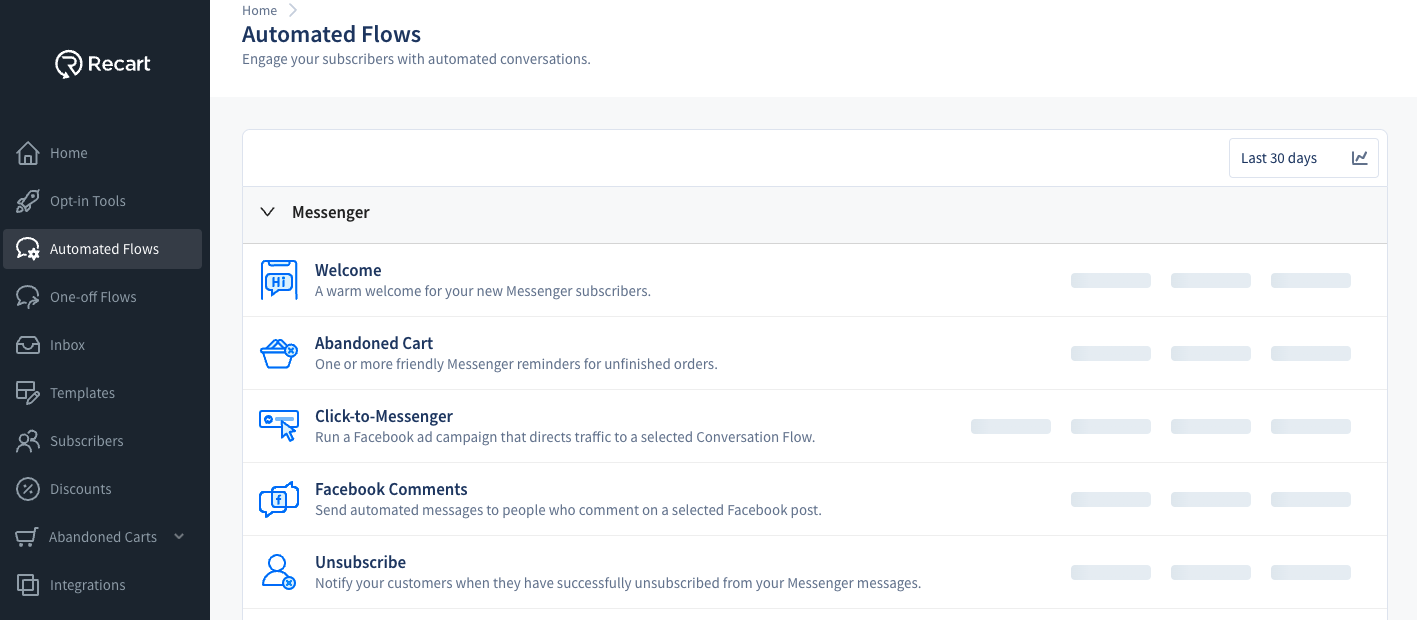The image size is (1417, 620).
Task: Open the Unsubscribe flow
Action: pyautogui.click(x=360, y=562)
